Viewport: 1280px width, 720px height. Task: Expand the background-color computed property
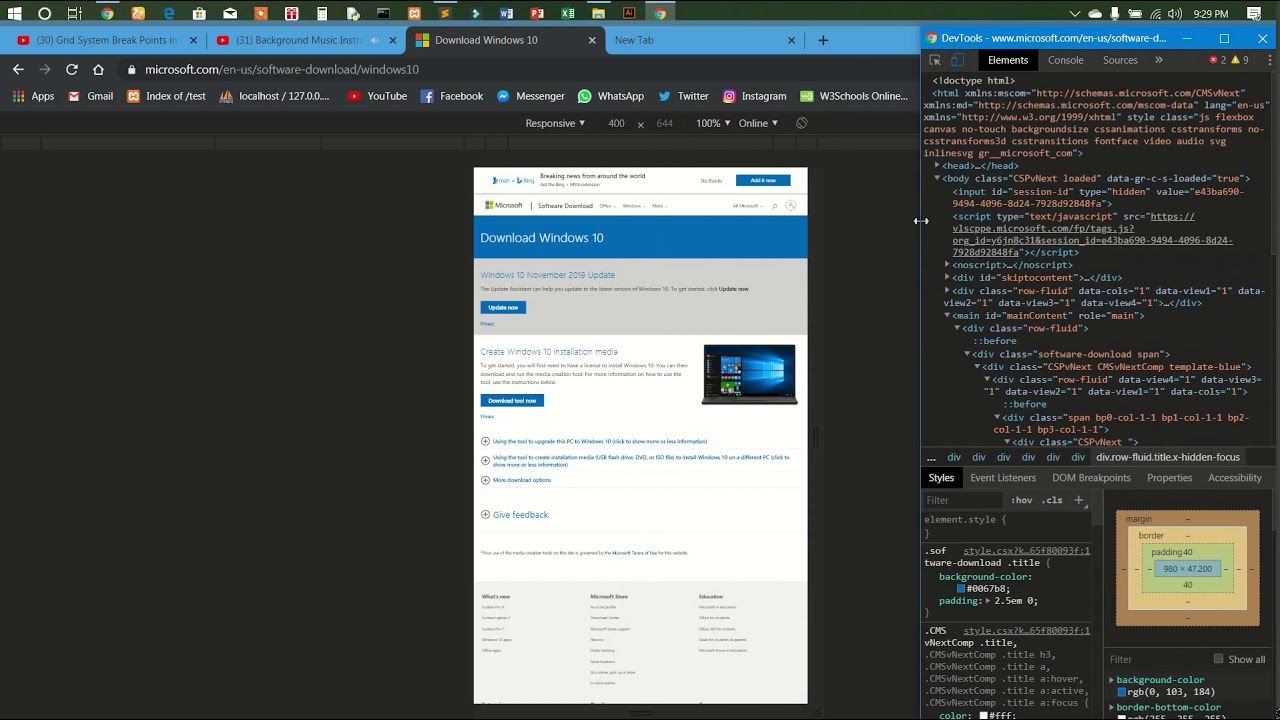[x=1111, y=680]
